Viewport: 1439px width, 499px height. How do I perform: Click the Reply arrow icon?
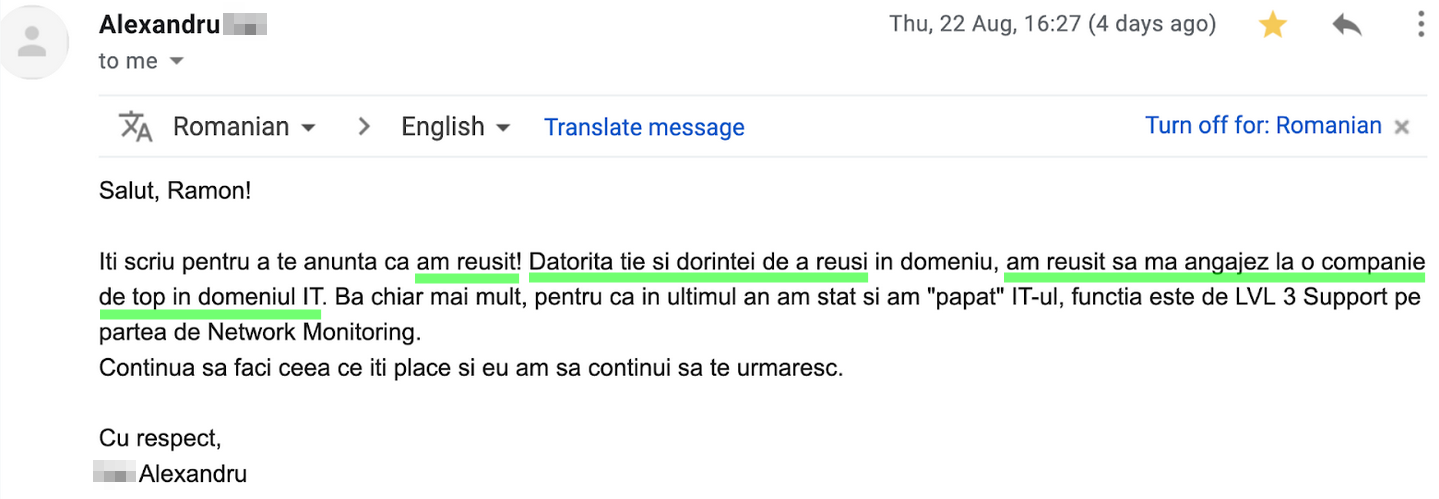(1347, 26)
